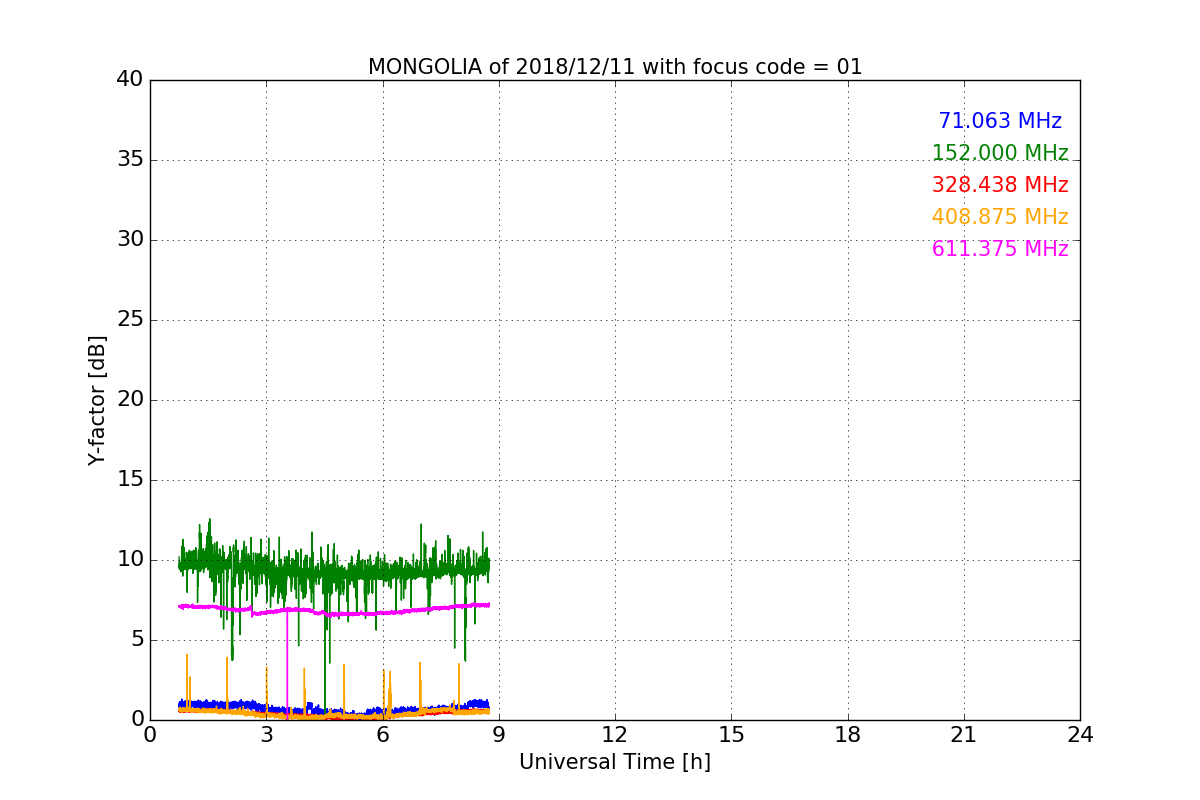Screen dimensions: 1200x800
Task: Click the 5 tick on the Y-factor axis
Action: [x=137, y=640]
